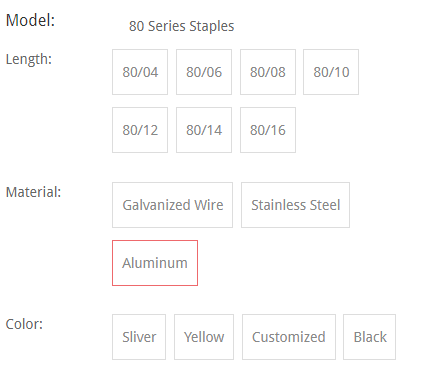Select 80/10 length option
This screenshot has width=424, height=369.
point(331,72)
